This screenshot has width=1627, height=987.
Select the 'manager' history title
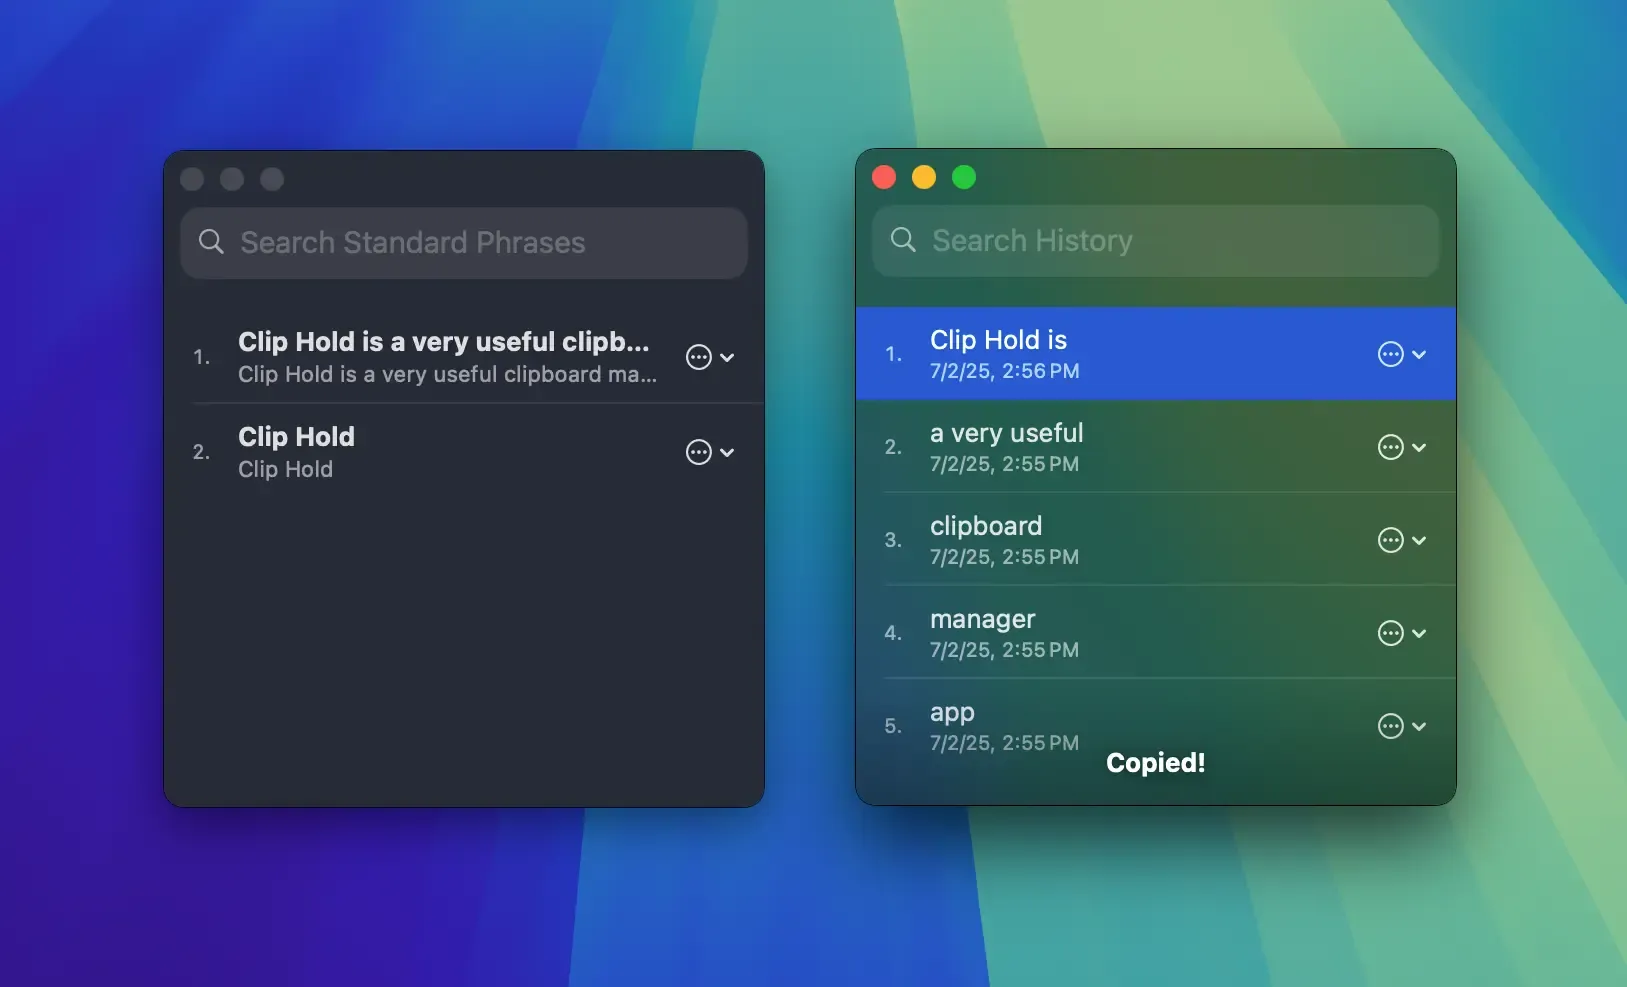pos(982,619)
